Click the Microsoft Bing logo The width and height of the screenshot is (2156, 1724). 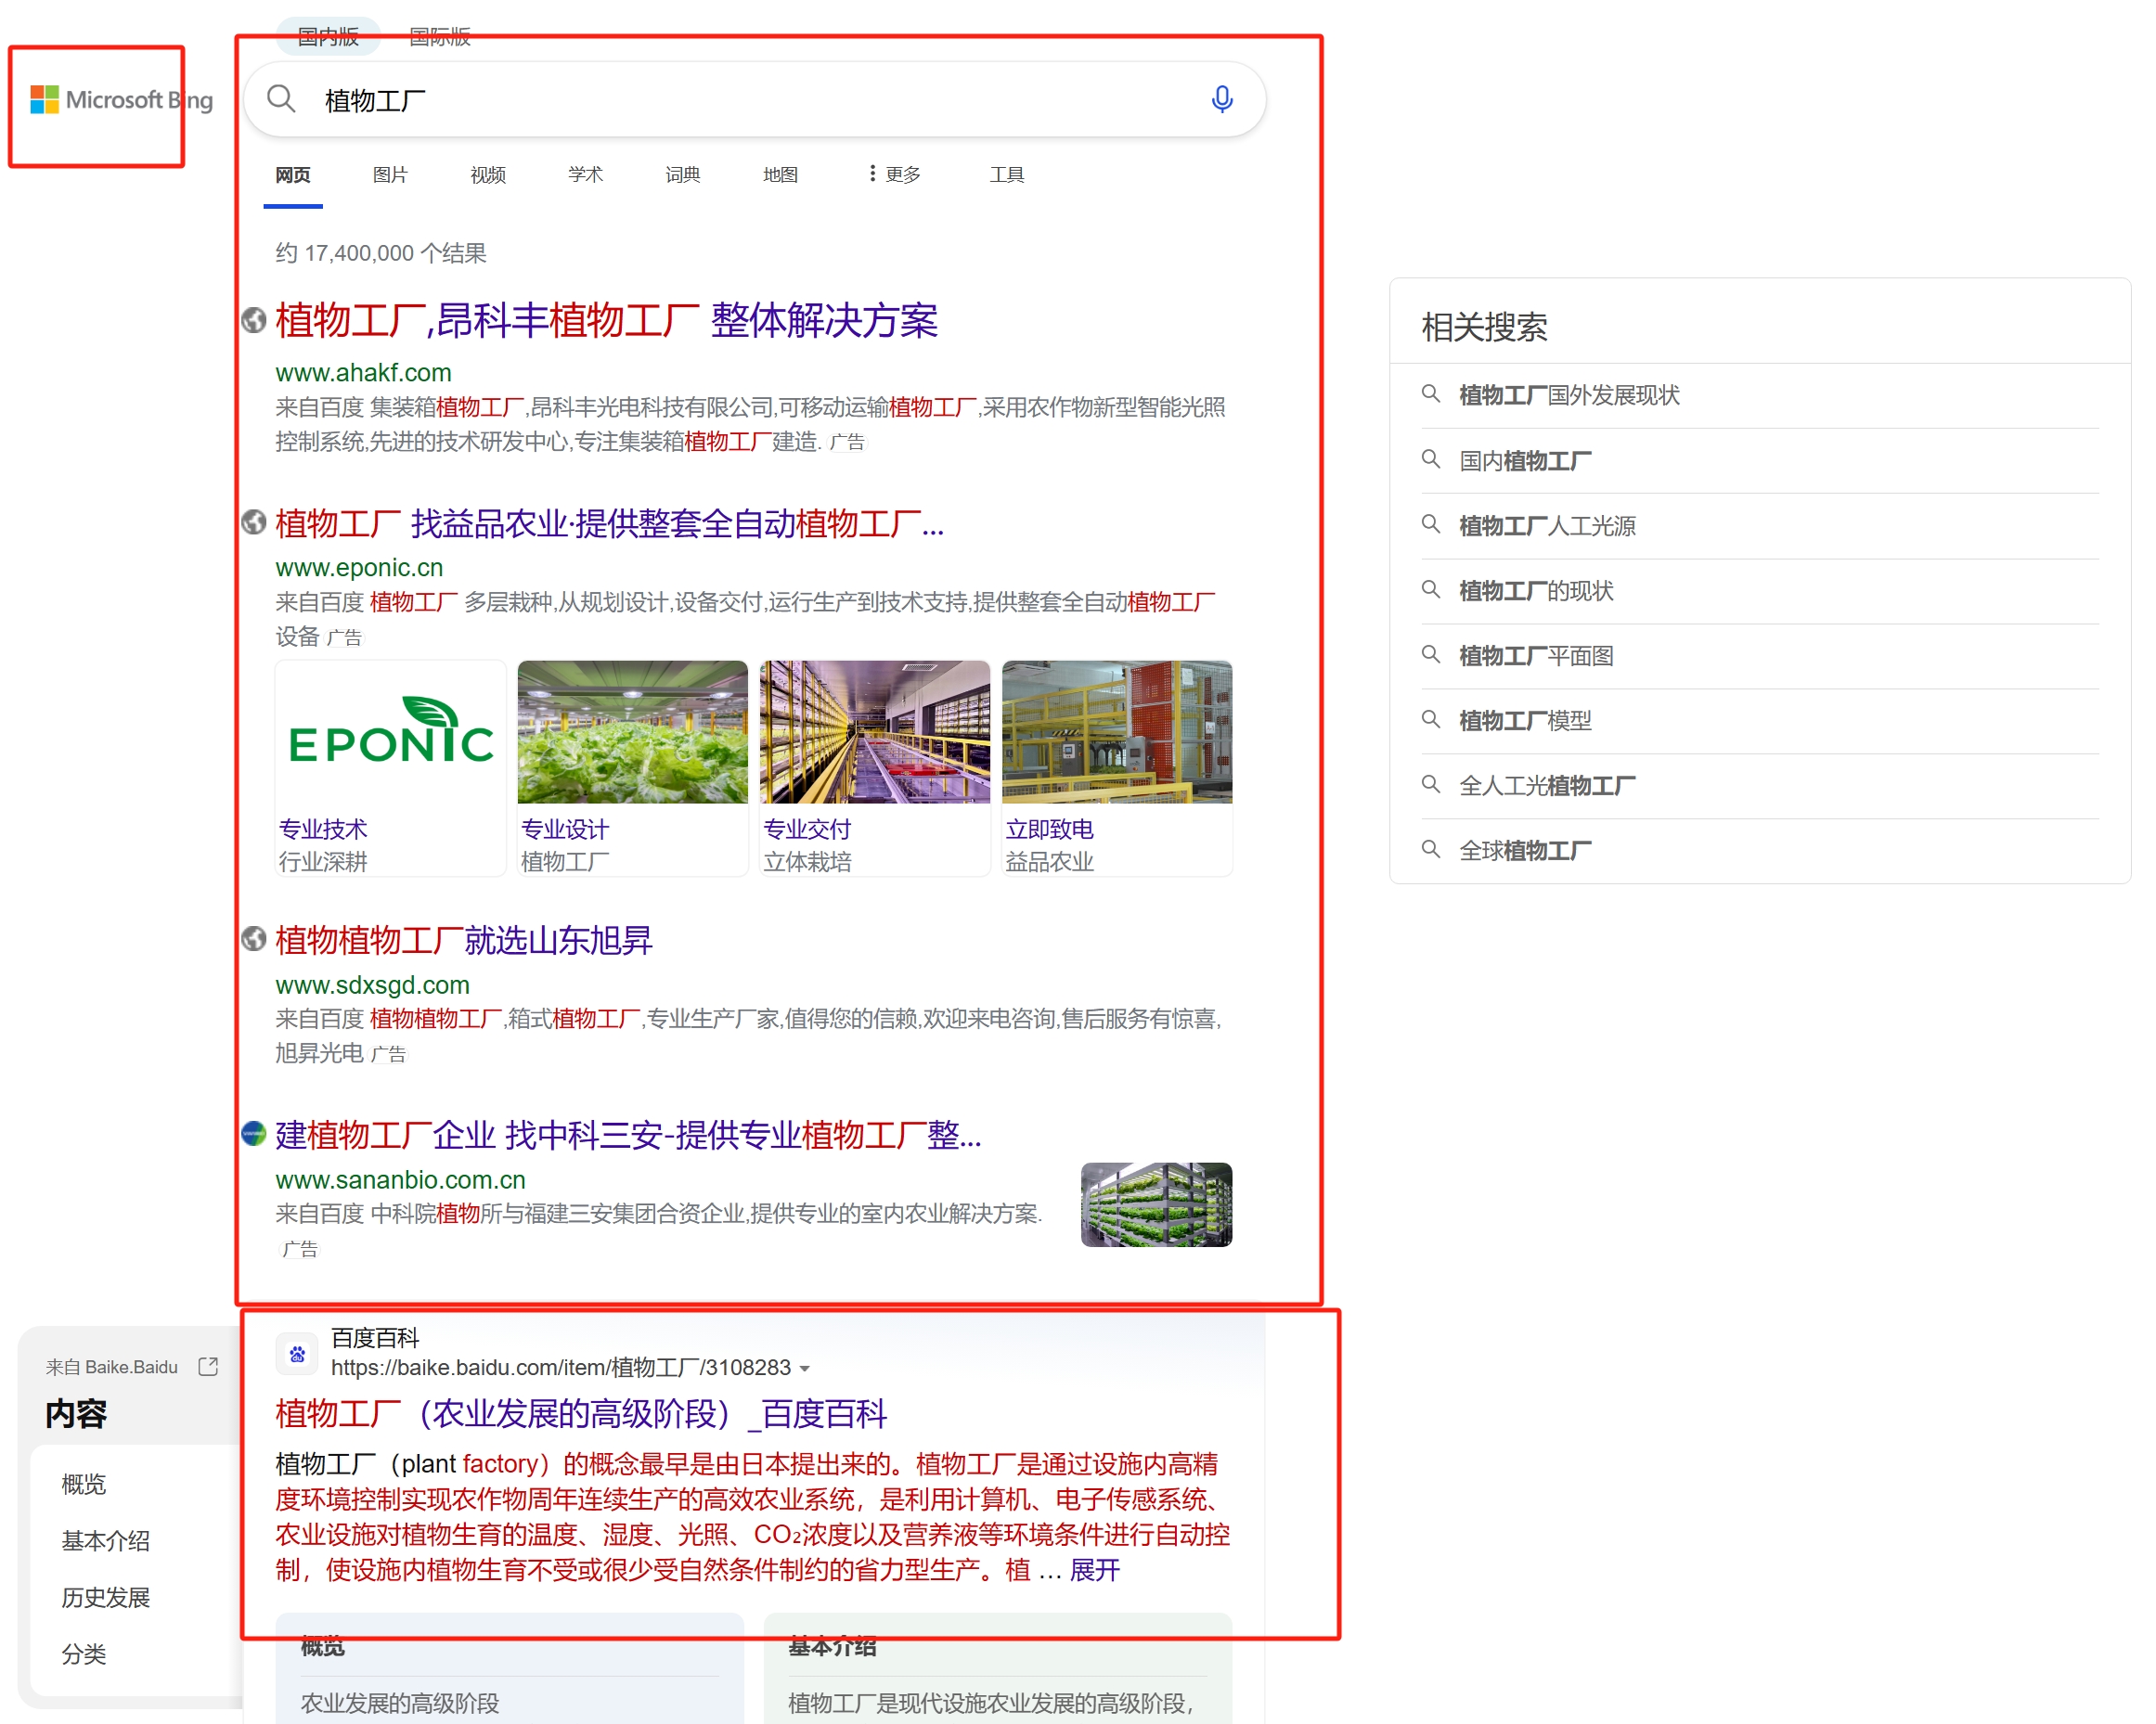coord(121,100)
